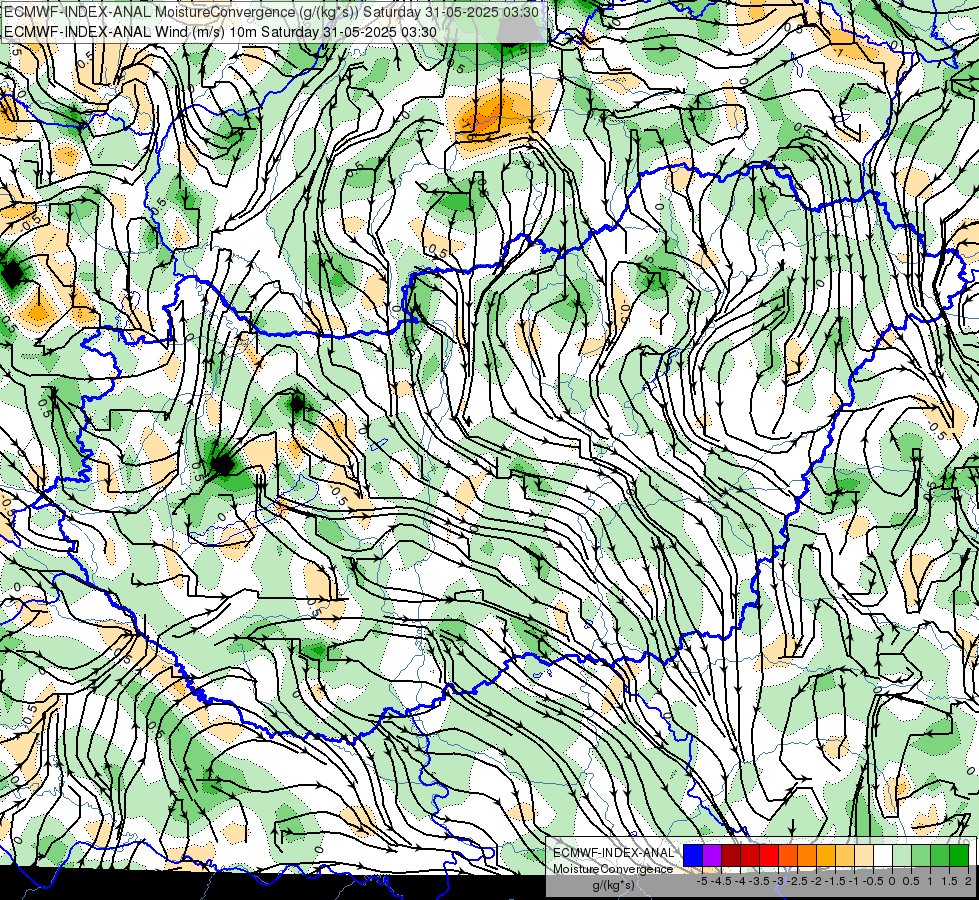Click the '2' tick label at legend end
This screenshot has height=900, width=979.
968,881
